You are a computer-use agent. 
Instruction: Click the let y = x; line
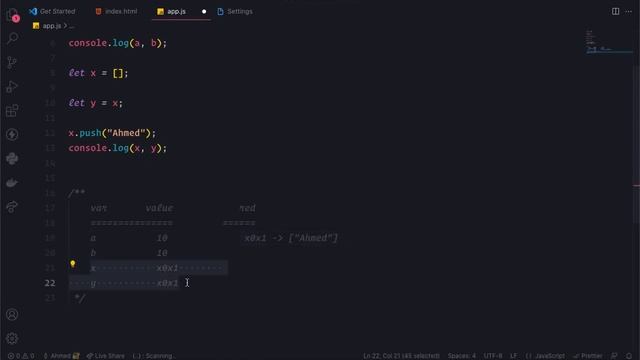click(x=96, y=103)
